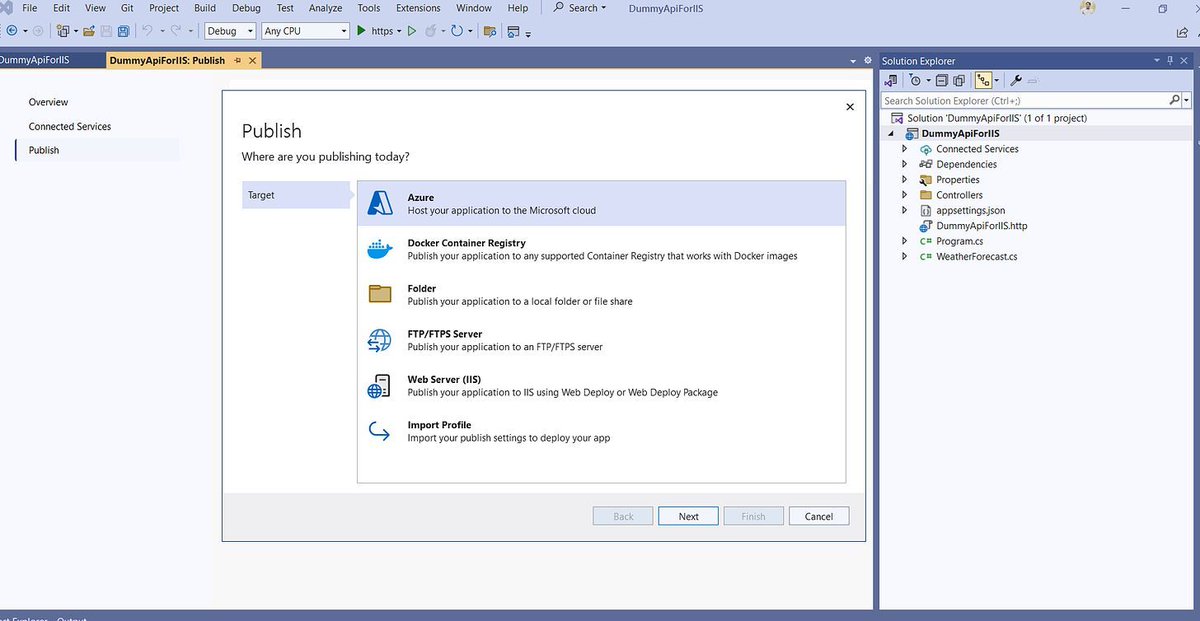Click Start Without Debugging outline play icon
The width and height of the screenshot is (1200, 621).
[x=411, y=31]
